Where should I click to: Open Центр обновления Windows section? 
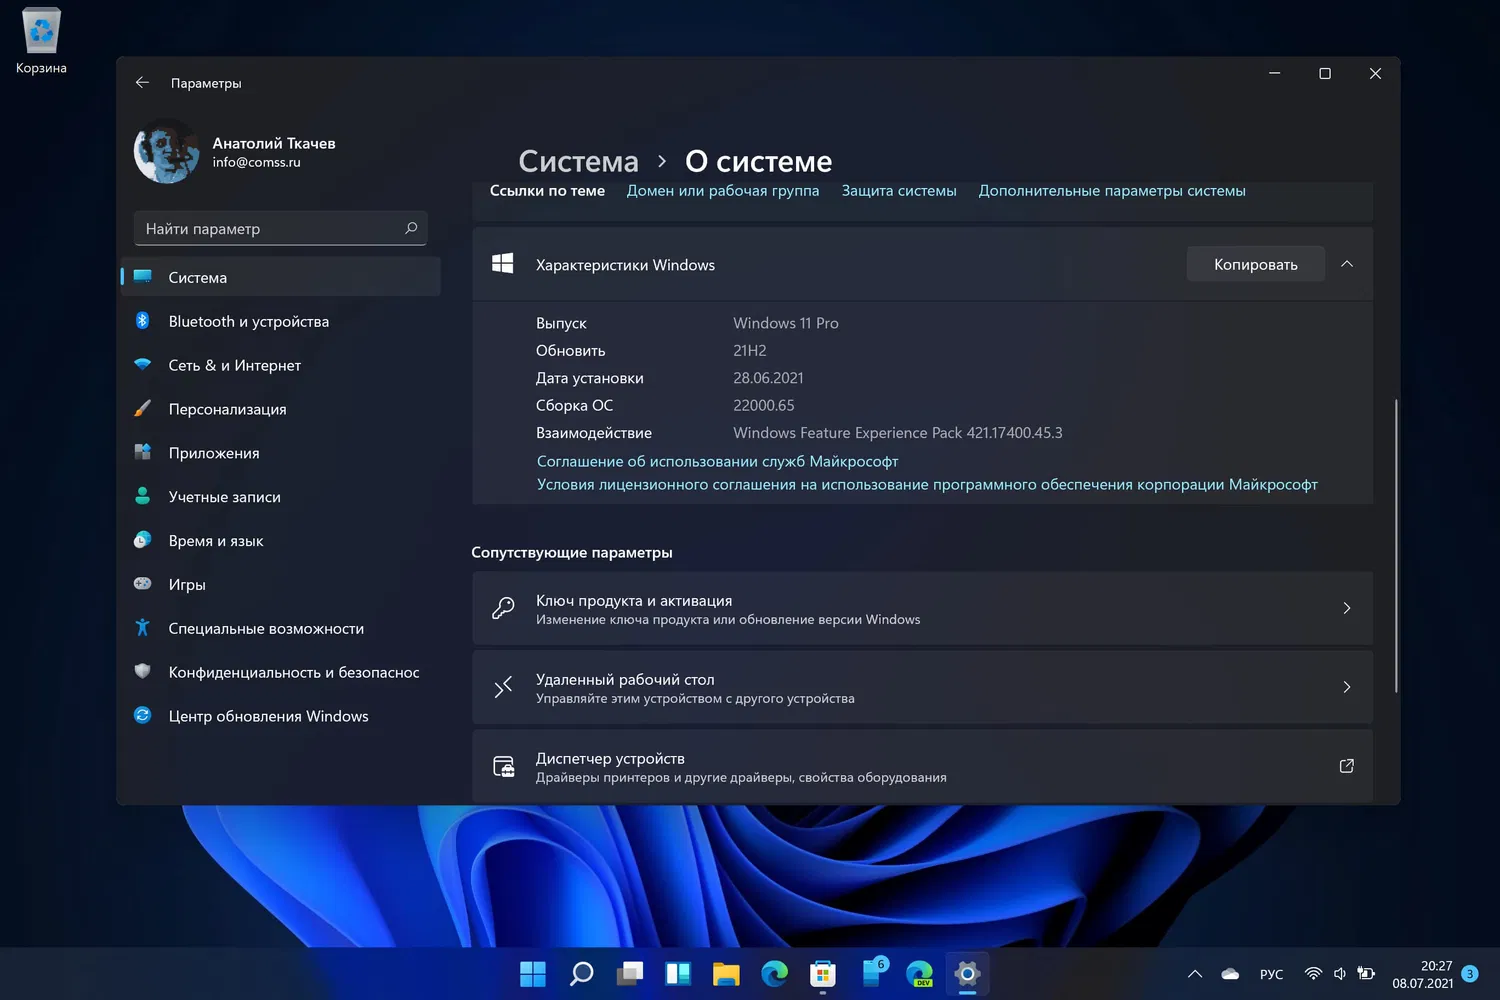[268, 716]
